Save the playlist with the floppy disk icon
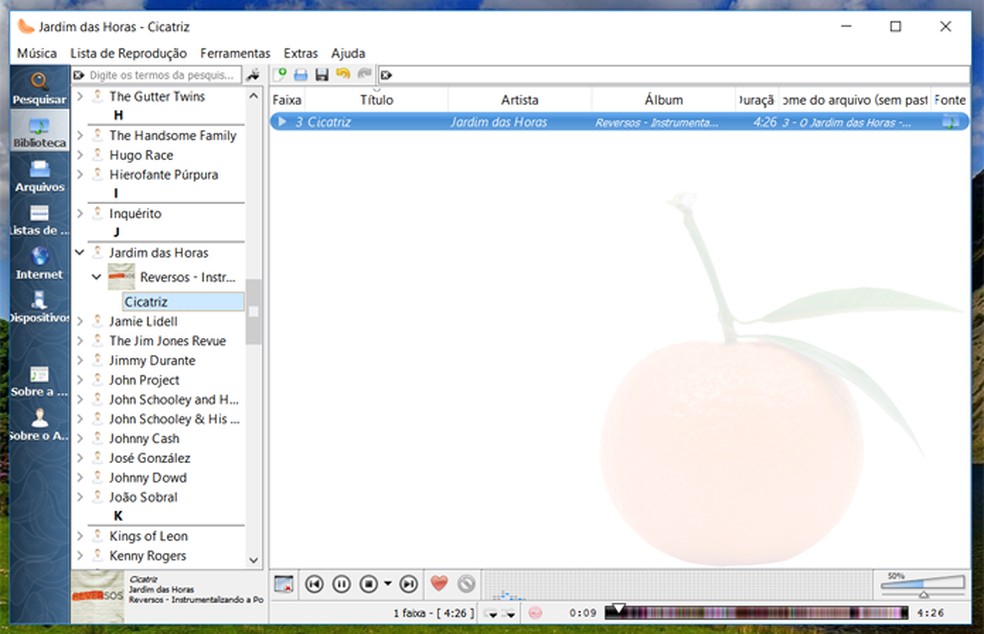The height and width of the screenshot is (634, 984). pyautogui.click(x=322, y=75)
